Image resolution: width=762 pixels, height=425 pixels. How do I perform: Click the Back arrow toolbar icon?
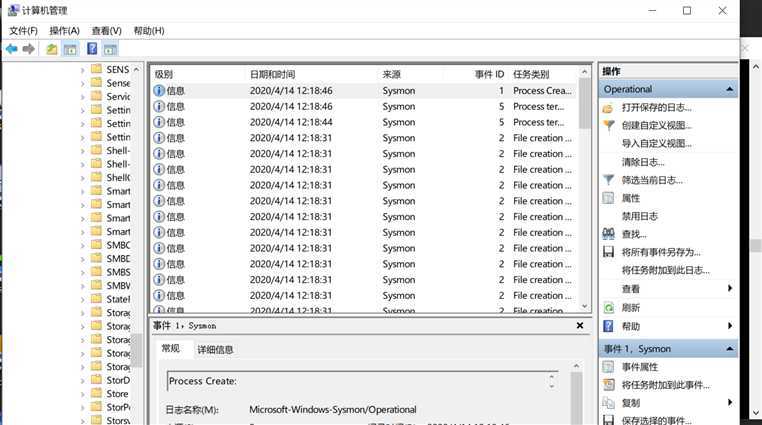point(12,49)
